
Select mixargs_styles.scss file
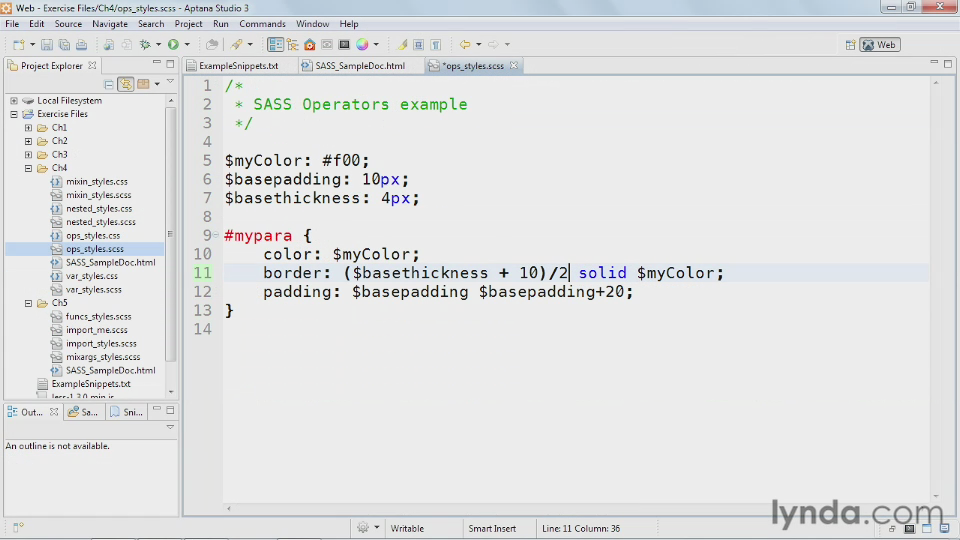[x=103, y=357]
